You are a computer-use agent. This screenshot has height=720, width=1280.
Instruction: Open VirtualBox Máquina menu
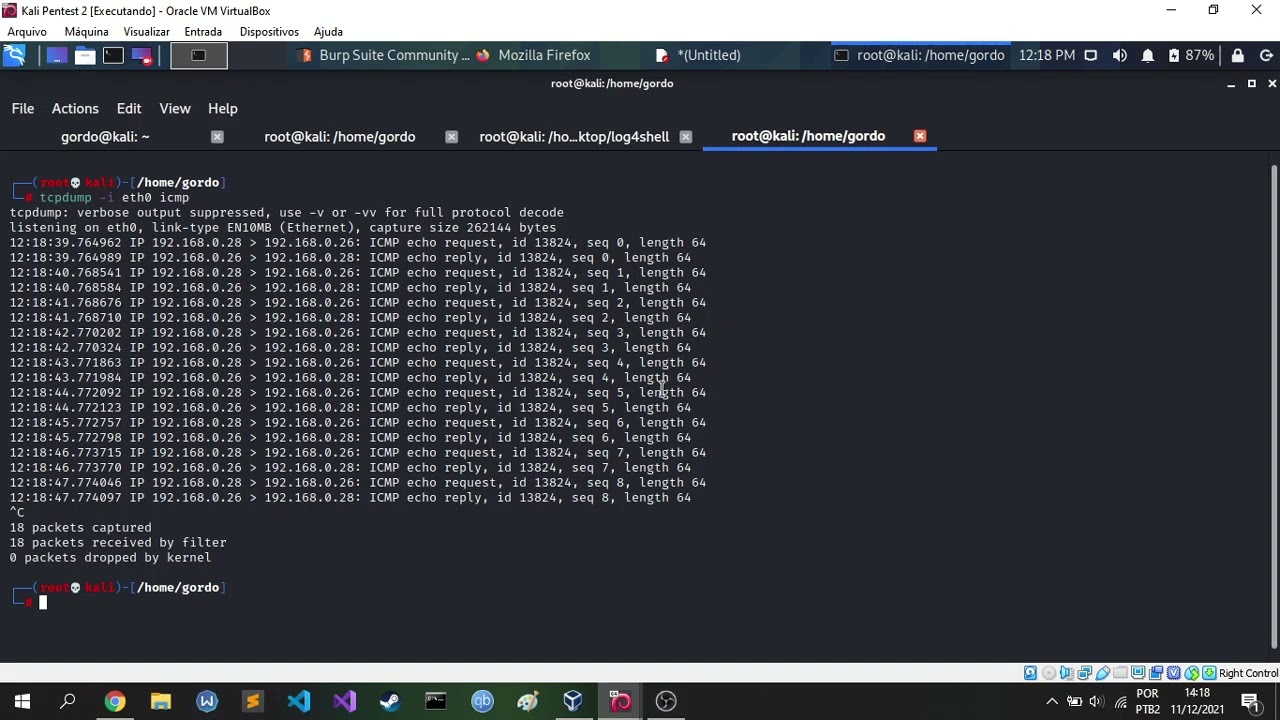pyautogui.click(x=86, y=32)
